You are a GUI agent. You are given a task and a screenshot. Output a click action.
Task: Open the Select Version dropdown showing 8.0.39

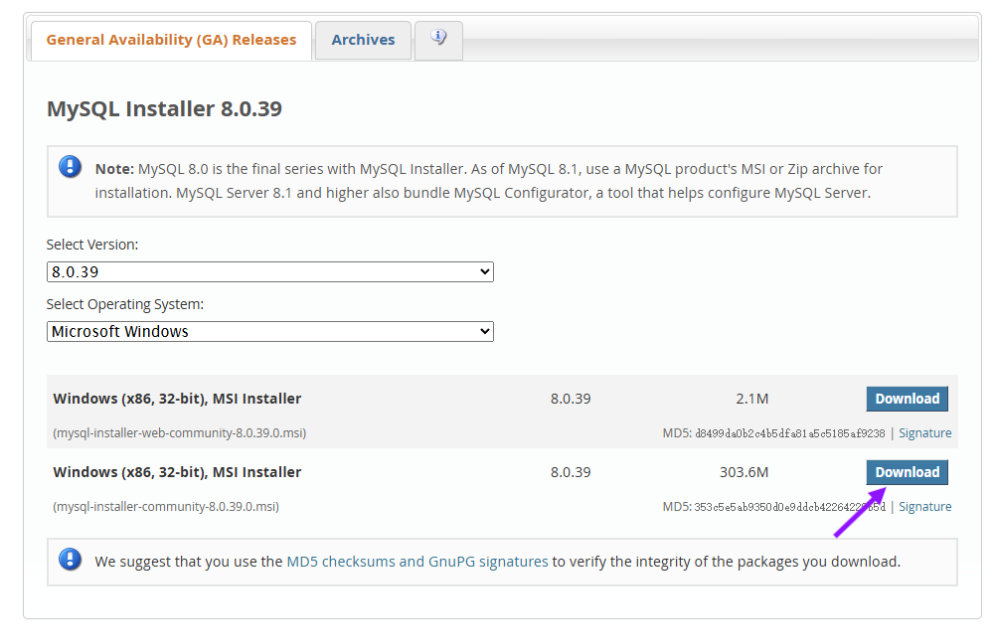pyautogui.click(x=270, y=272)
